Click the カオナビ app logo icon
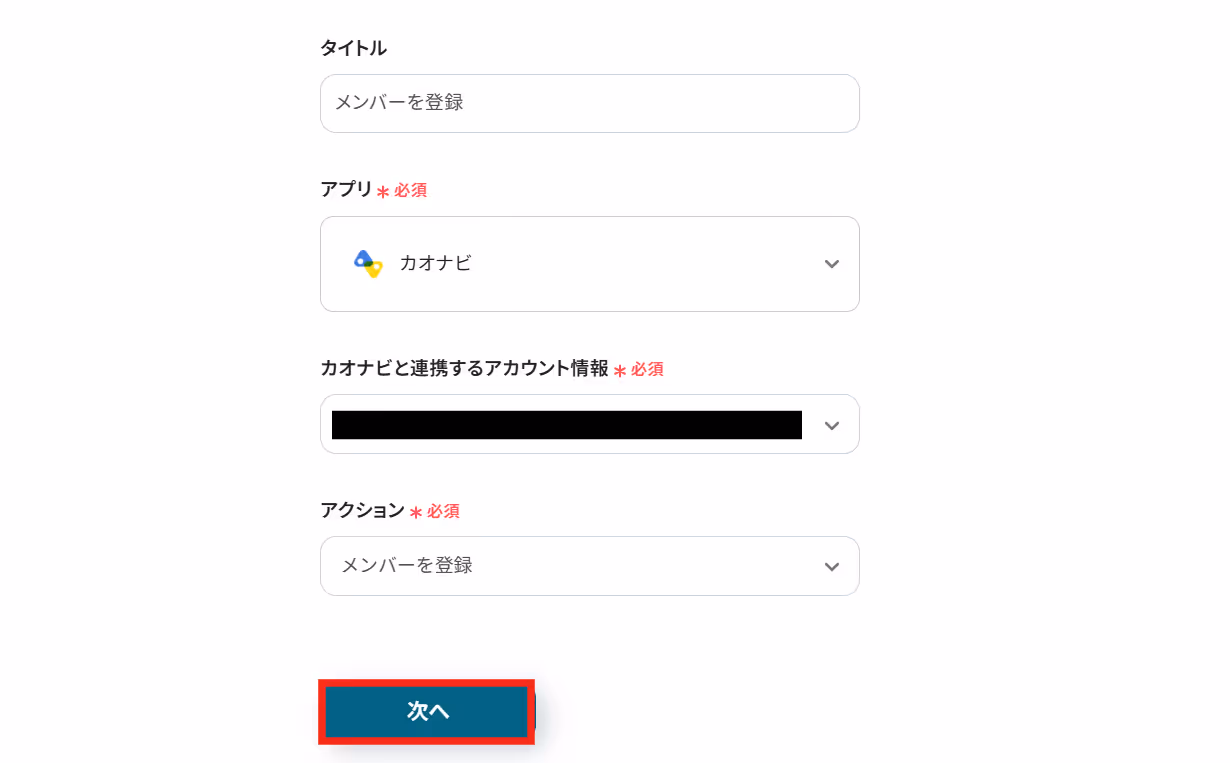1230x763 pixels. pos(368,263)
